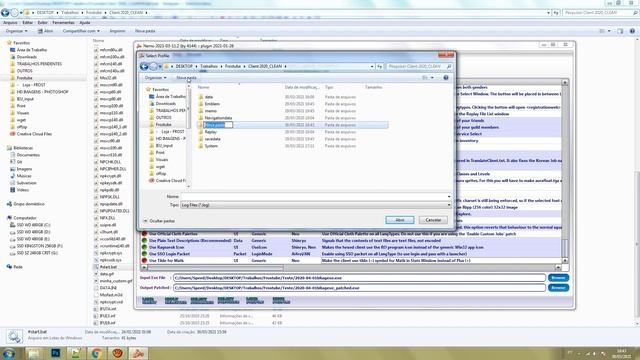Browse for Input Exe File

(x=558, y=278)
